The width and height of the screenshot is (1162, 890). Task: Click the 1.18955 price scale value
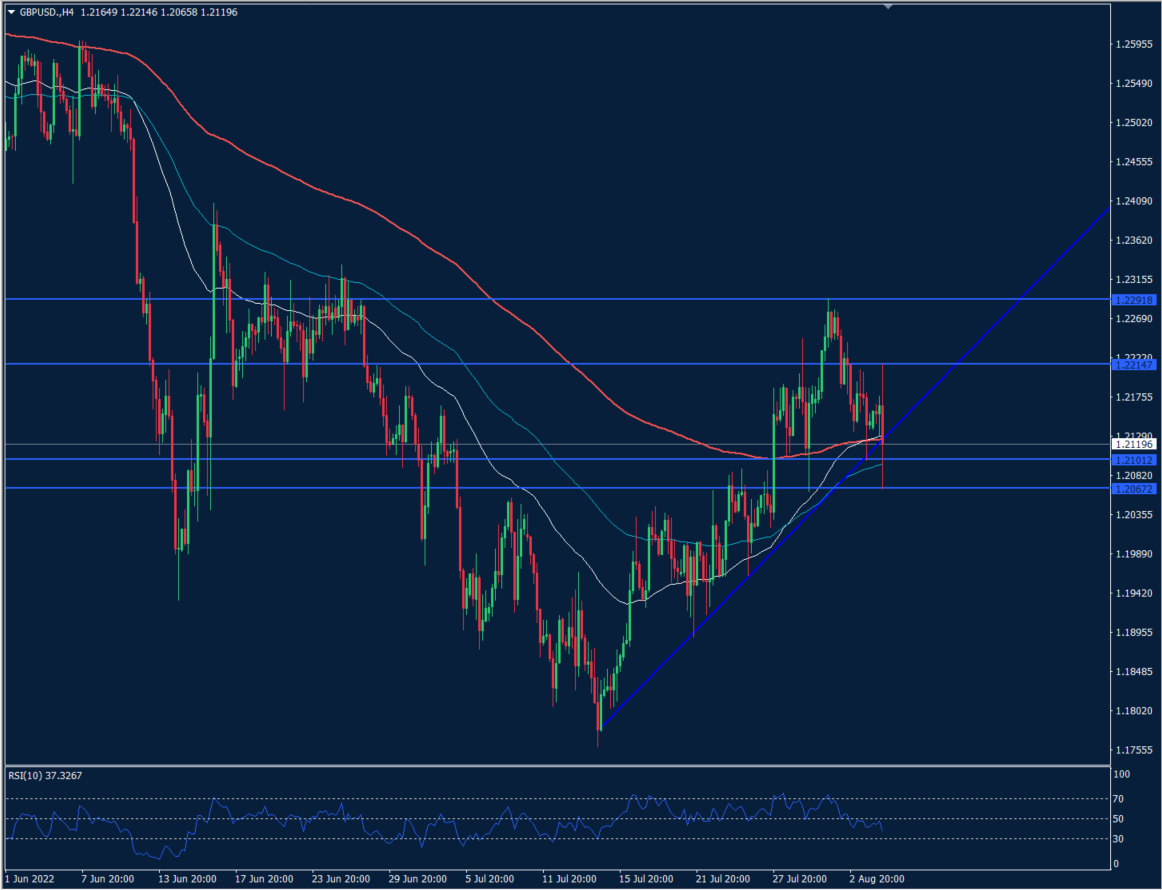pyautogui.click(x=1133, y=632)
